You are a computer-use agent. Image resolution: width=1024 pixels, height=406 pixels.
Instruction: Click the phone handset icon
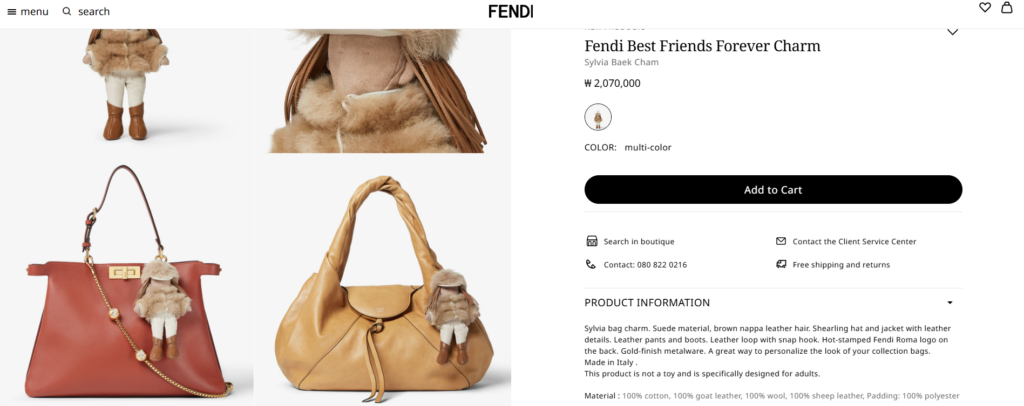pos(591,265)
